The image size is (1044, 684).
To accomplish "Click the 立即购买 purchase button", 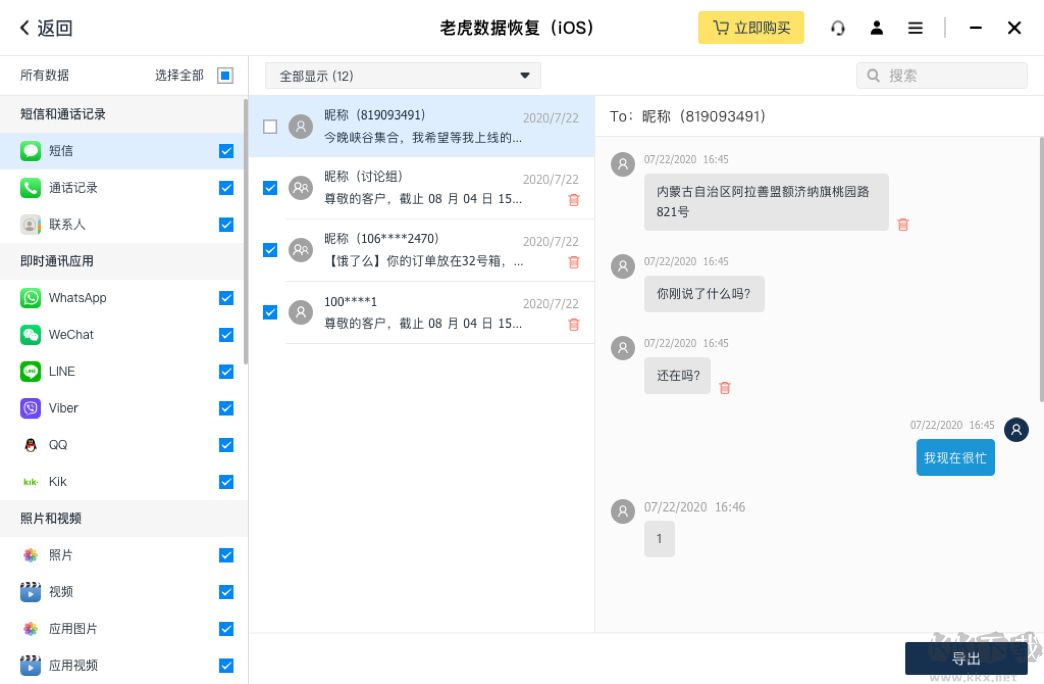I will [751, 27].
